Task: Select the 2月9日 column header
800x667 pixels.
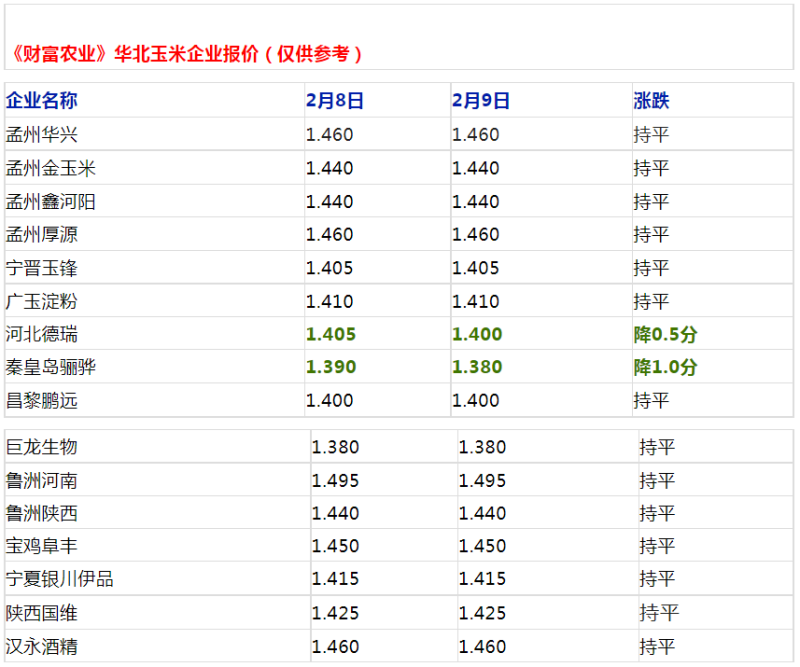Action: tap(481, 101)
